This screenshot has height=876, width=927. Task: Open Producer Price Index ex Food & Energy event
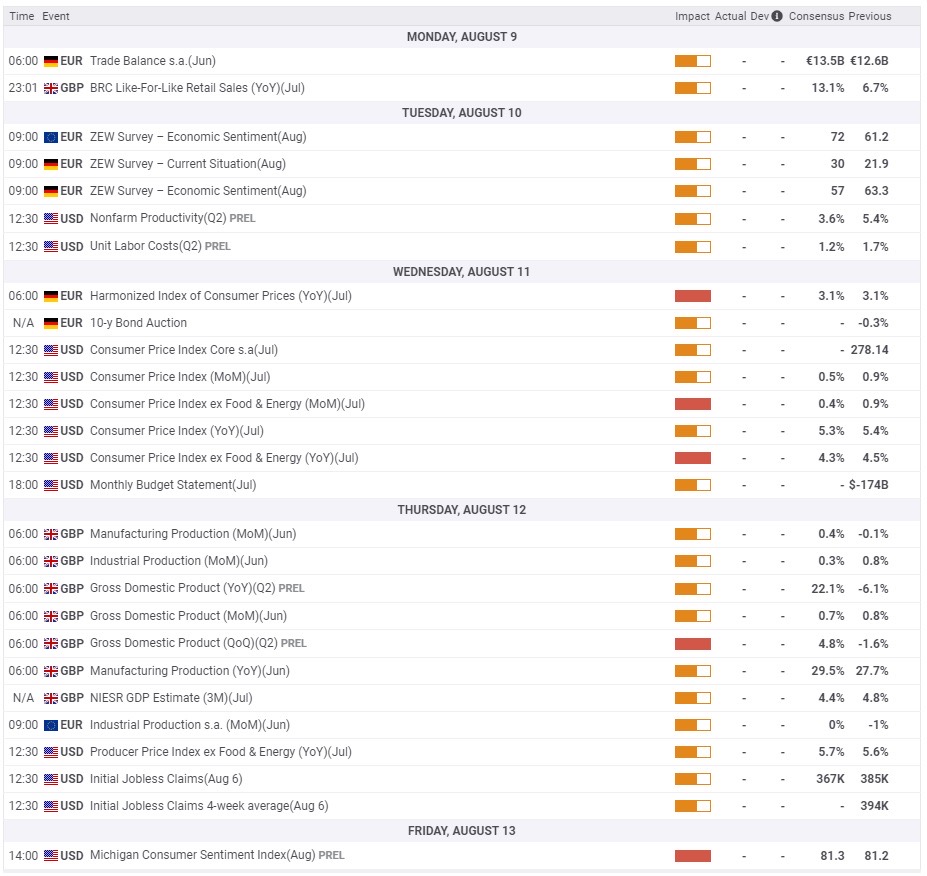pyautogui.click(x=221, y=752)
